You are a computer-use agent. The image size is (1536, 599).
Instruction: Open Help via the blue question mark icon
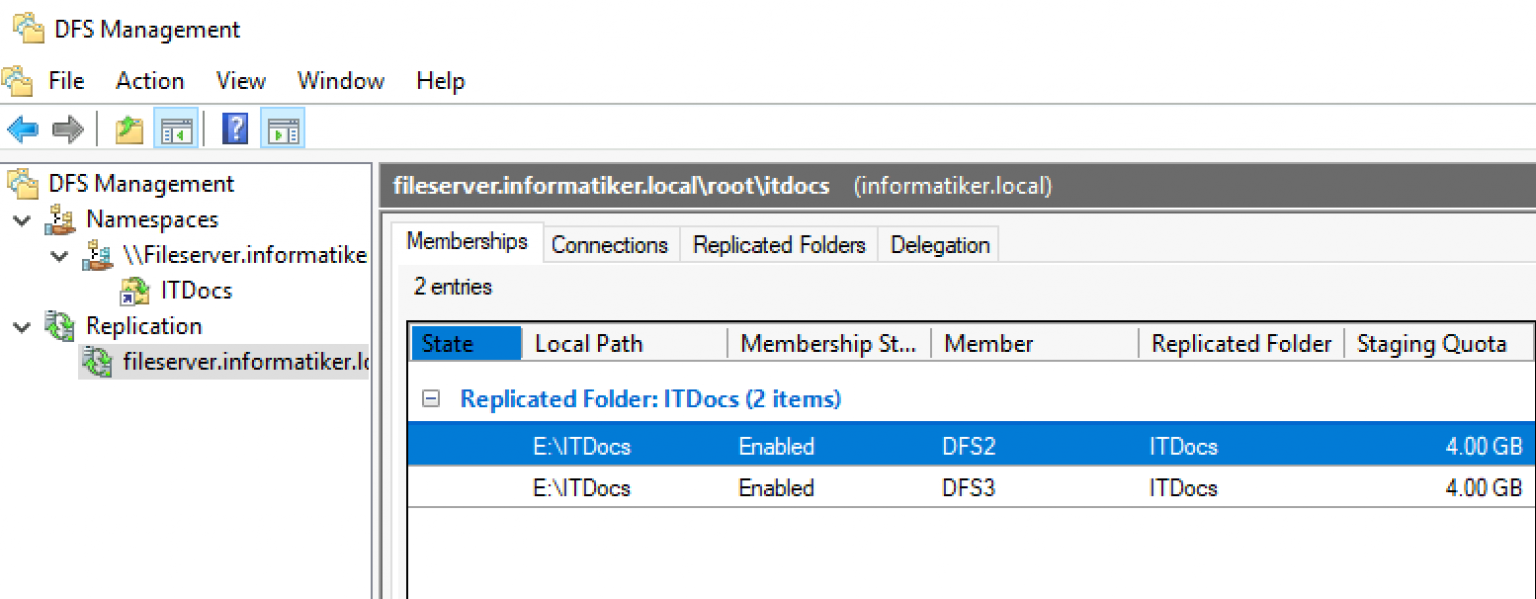[233, 128]
